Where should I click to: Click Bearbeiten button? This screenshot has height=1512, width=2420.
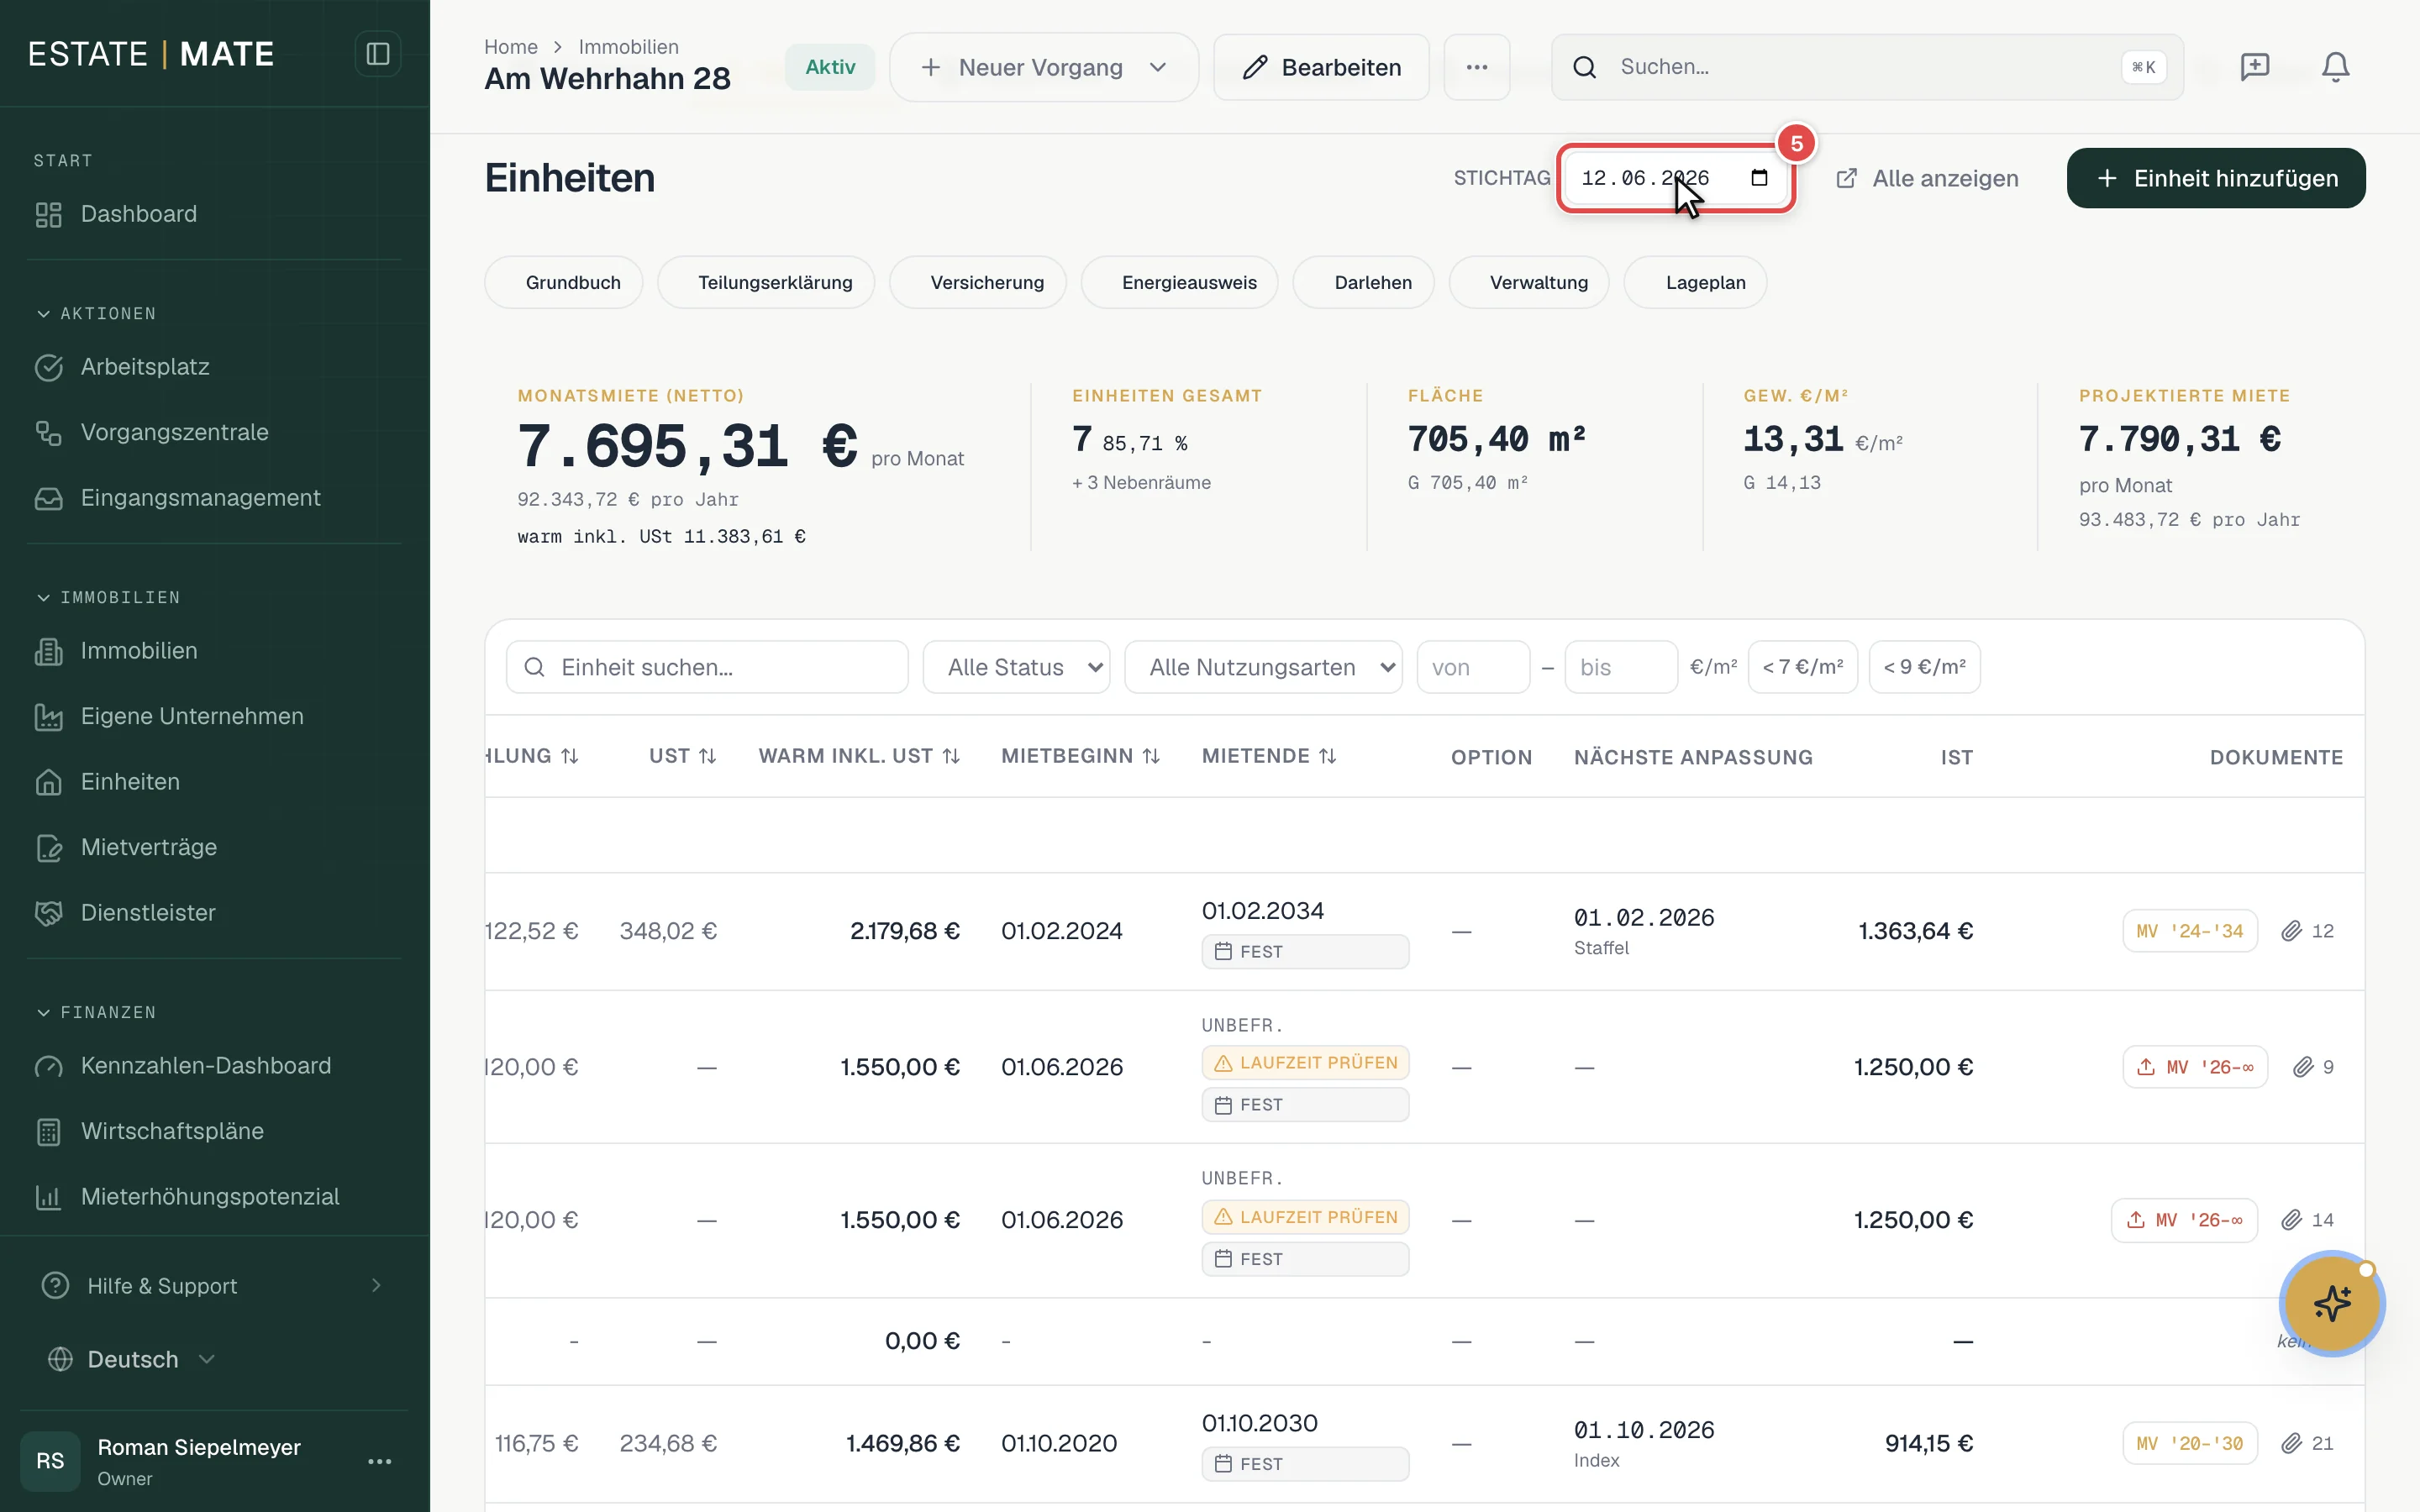1321,67
